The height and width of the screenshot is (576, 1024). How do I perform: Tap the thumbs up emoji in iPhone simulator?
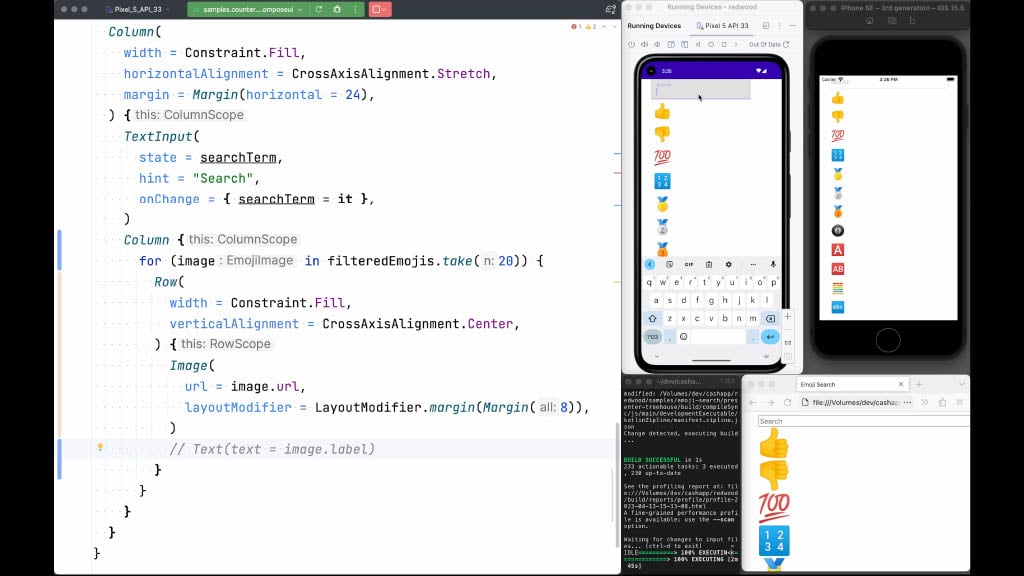[x=838, y=99]
